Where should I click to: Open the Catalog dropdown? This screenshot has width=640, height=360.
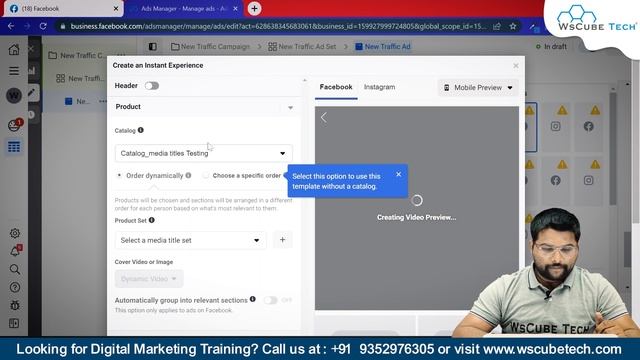click(x=204, y=153)
